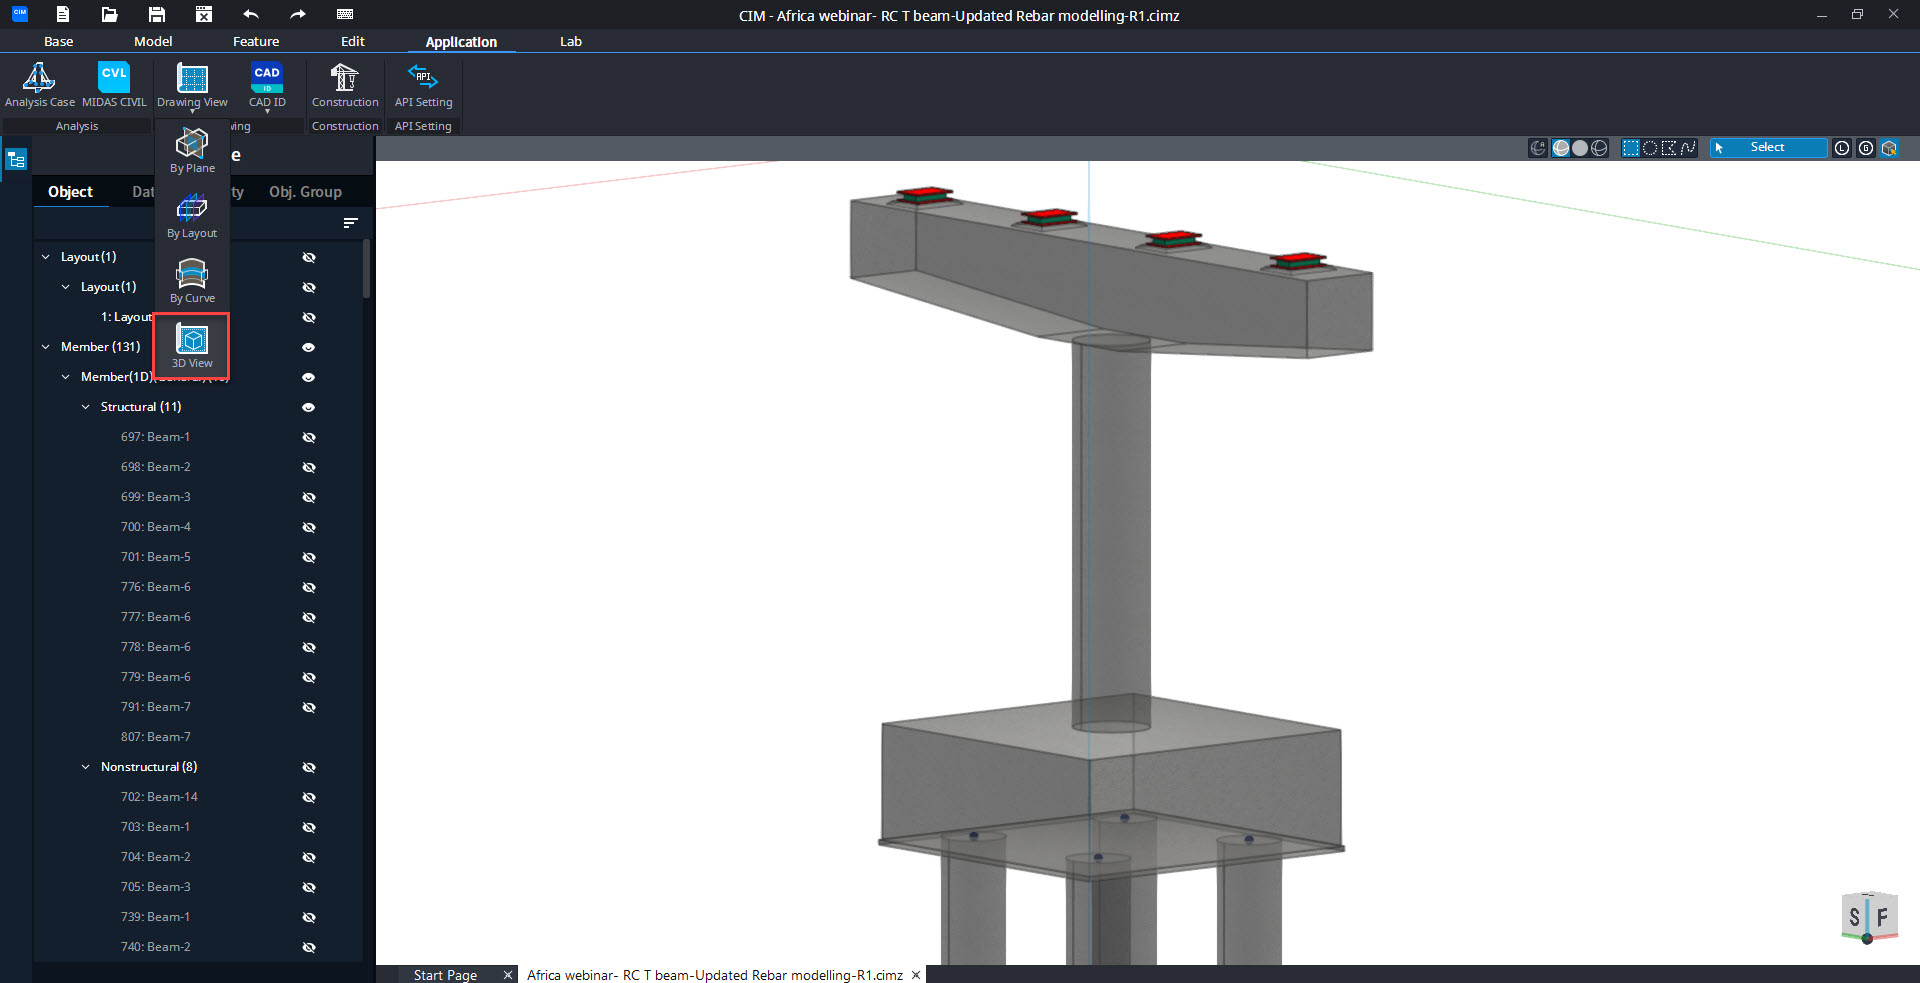1920x983 pixels.
Task: Open the Construction tool
Action: [345, 86]
